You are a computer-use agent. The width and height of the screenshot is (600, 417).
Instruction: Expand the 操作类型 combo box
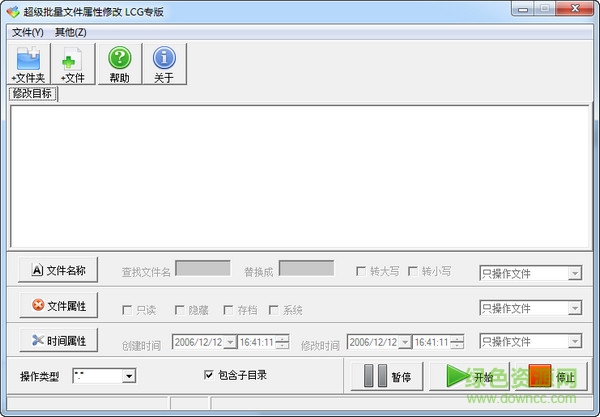(x=129, y=376)
